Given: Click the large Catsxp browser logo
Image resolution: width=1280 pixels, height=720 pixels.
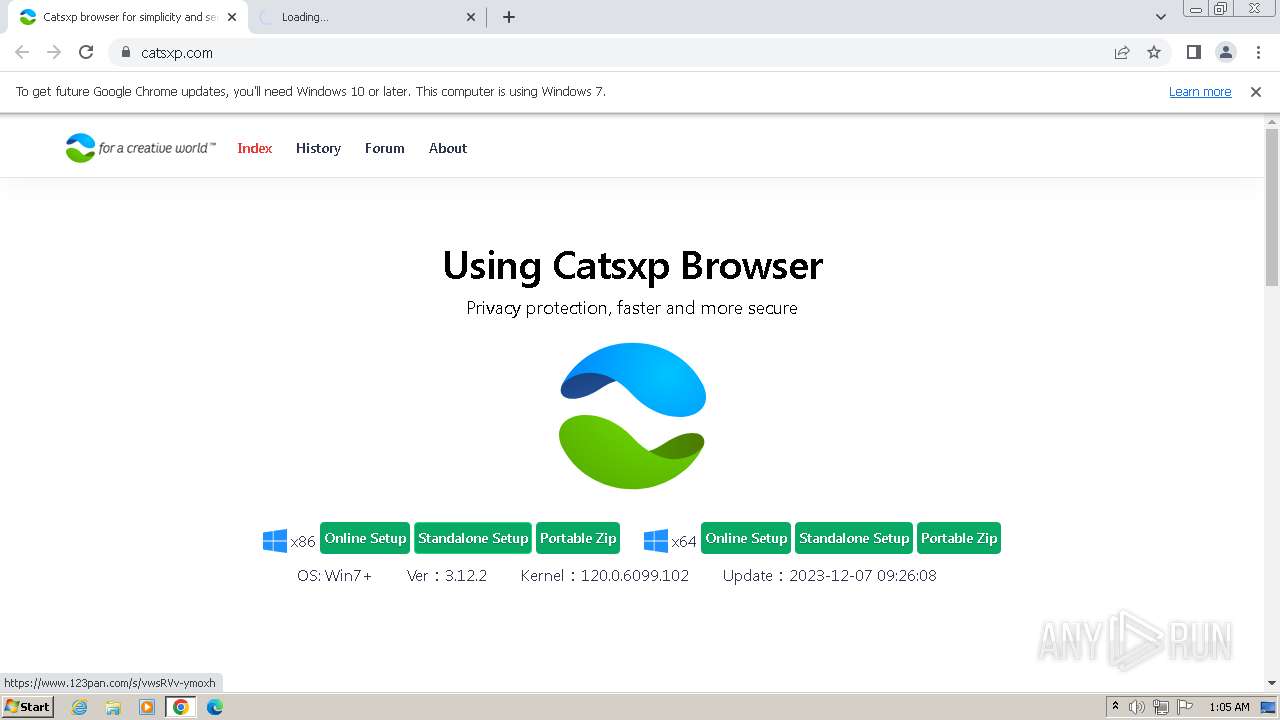Looking at the screenshot, I should pyautogui.click(x=632, y=416).
